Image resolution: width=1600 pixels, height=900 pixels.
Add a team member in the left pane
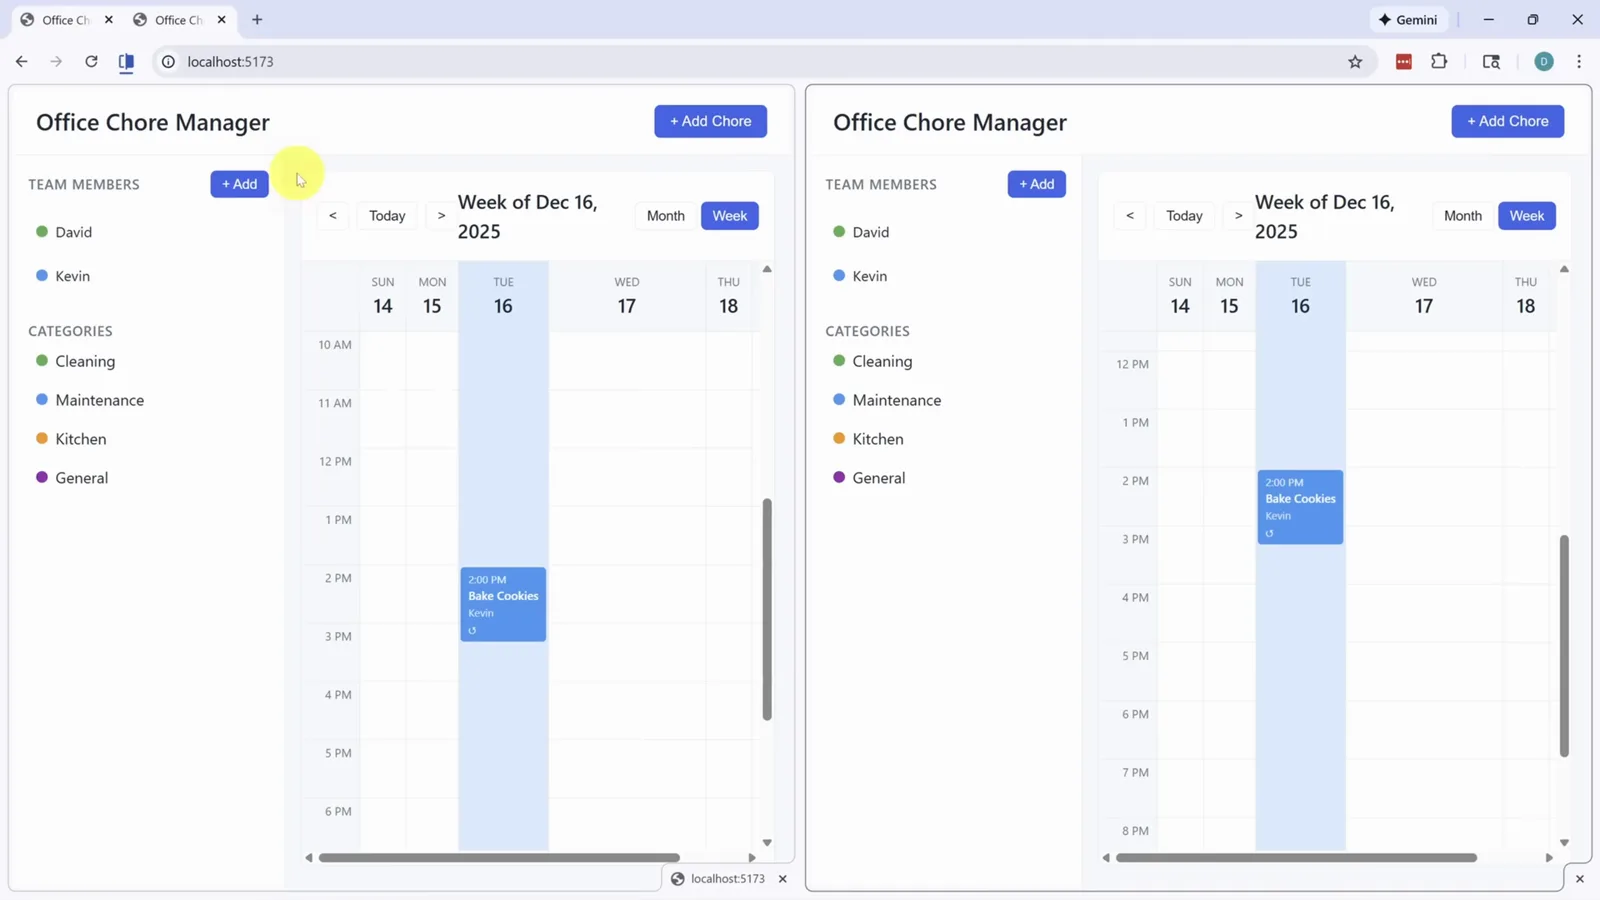coord(239,184)
